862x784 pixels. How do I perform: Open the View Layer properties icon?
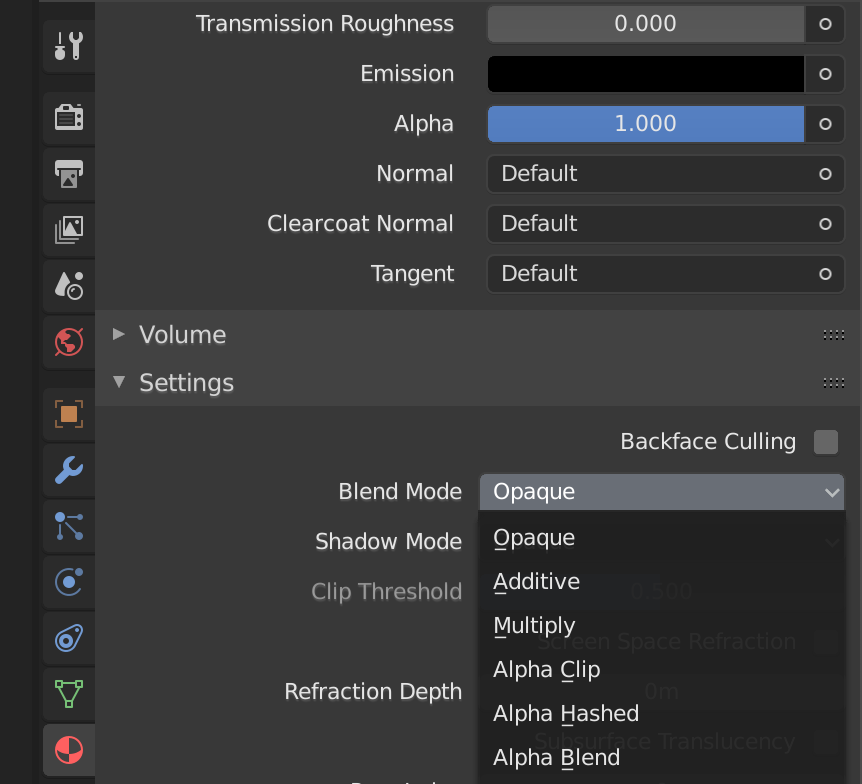coord(68,230)
